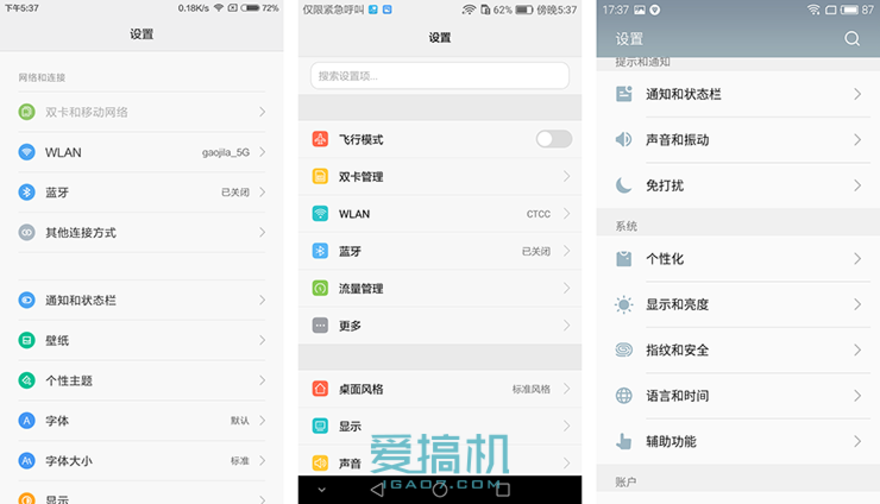This screenshot has width=880, height=504.
Task: Open the 流量管理 row chevron
Action: [x=566, y=288]
